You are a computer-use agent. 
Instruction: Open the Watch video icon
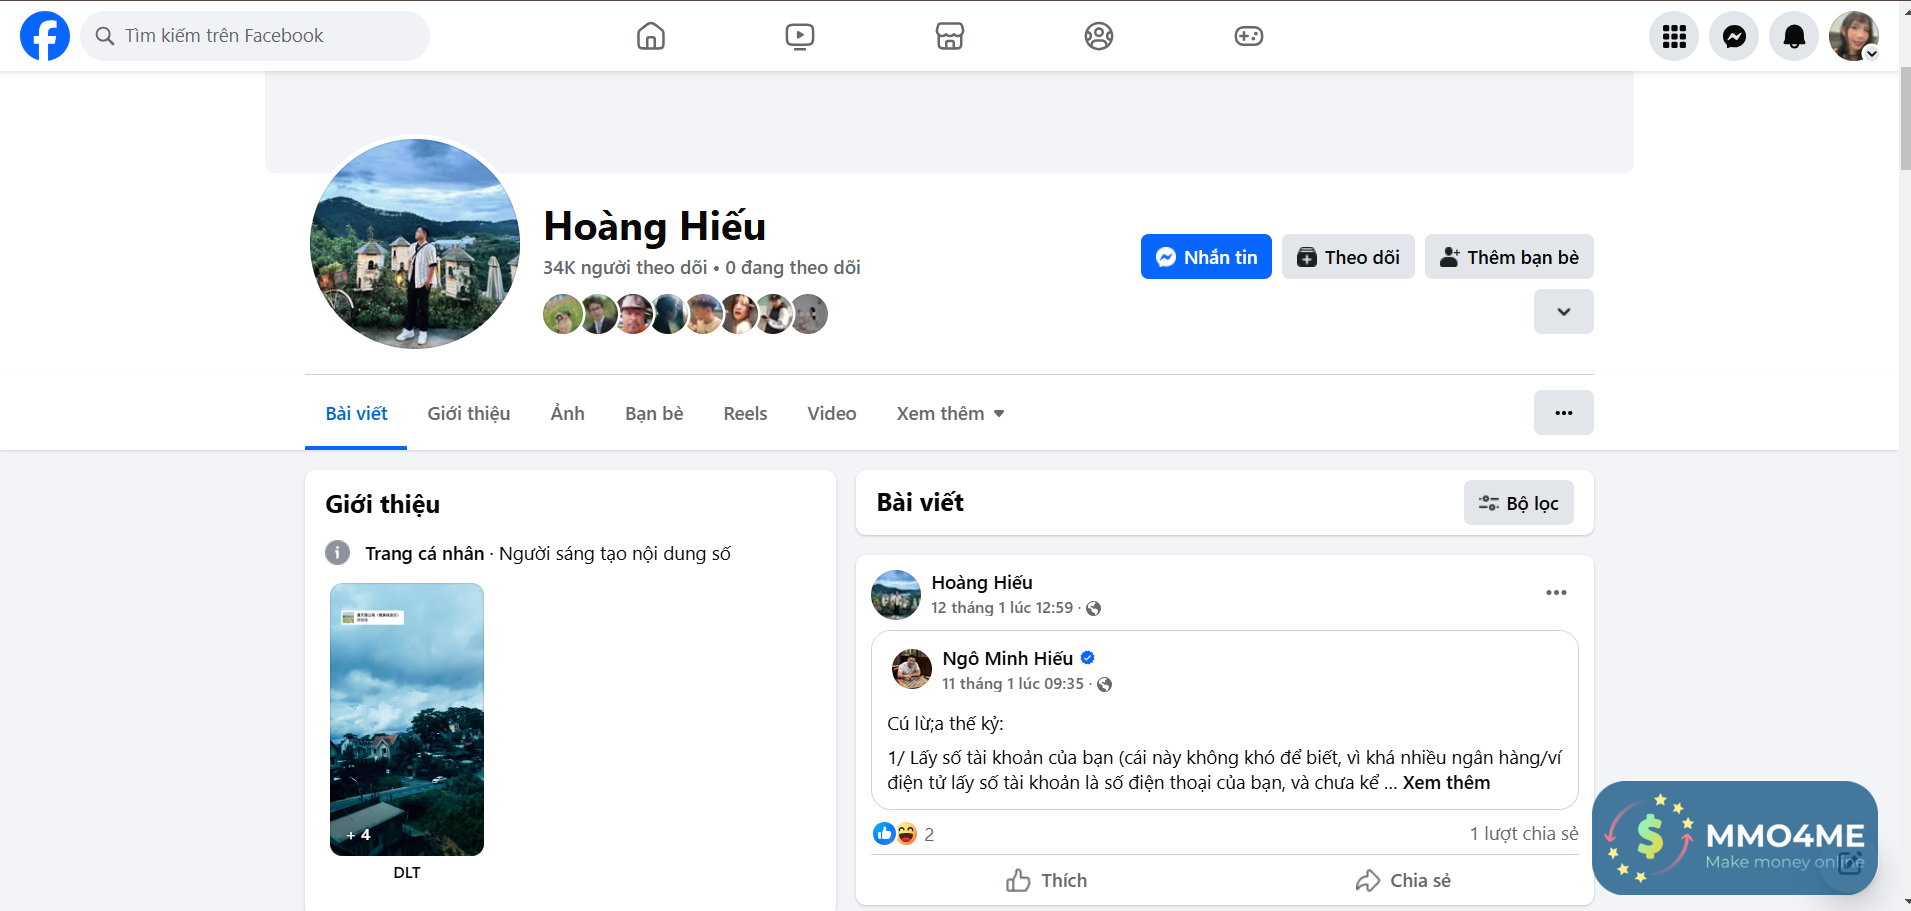tap(799, 36)
